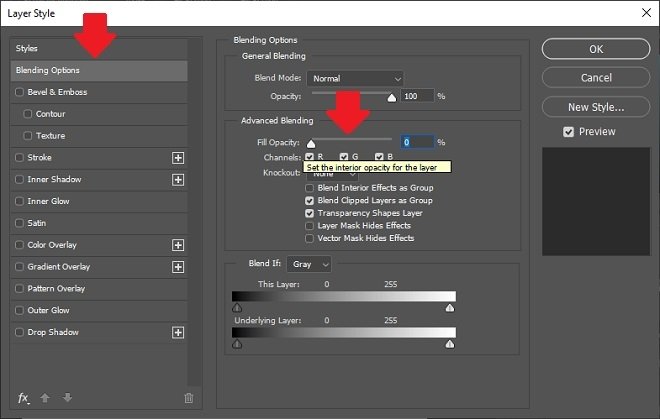Image resolution: width=660 pixels, height=419 pixels.
Task: Click the New Style... button
Action: tap(596, 107)
